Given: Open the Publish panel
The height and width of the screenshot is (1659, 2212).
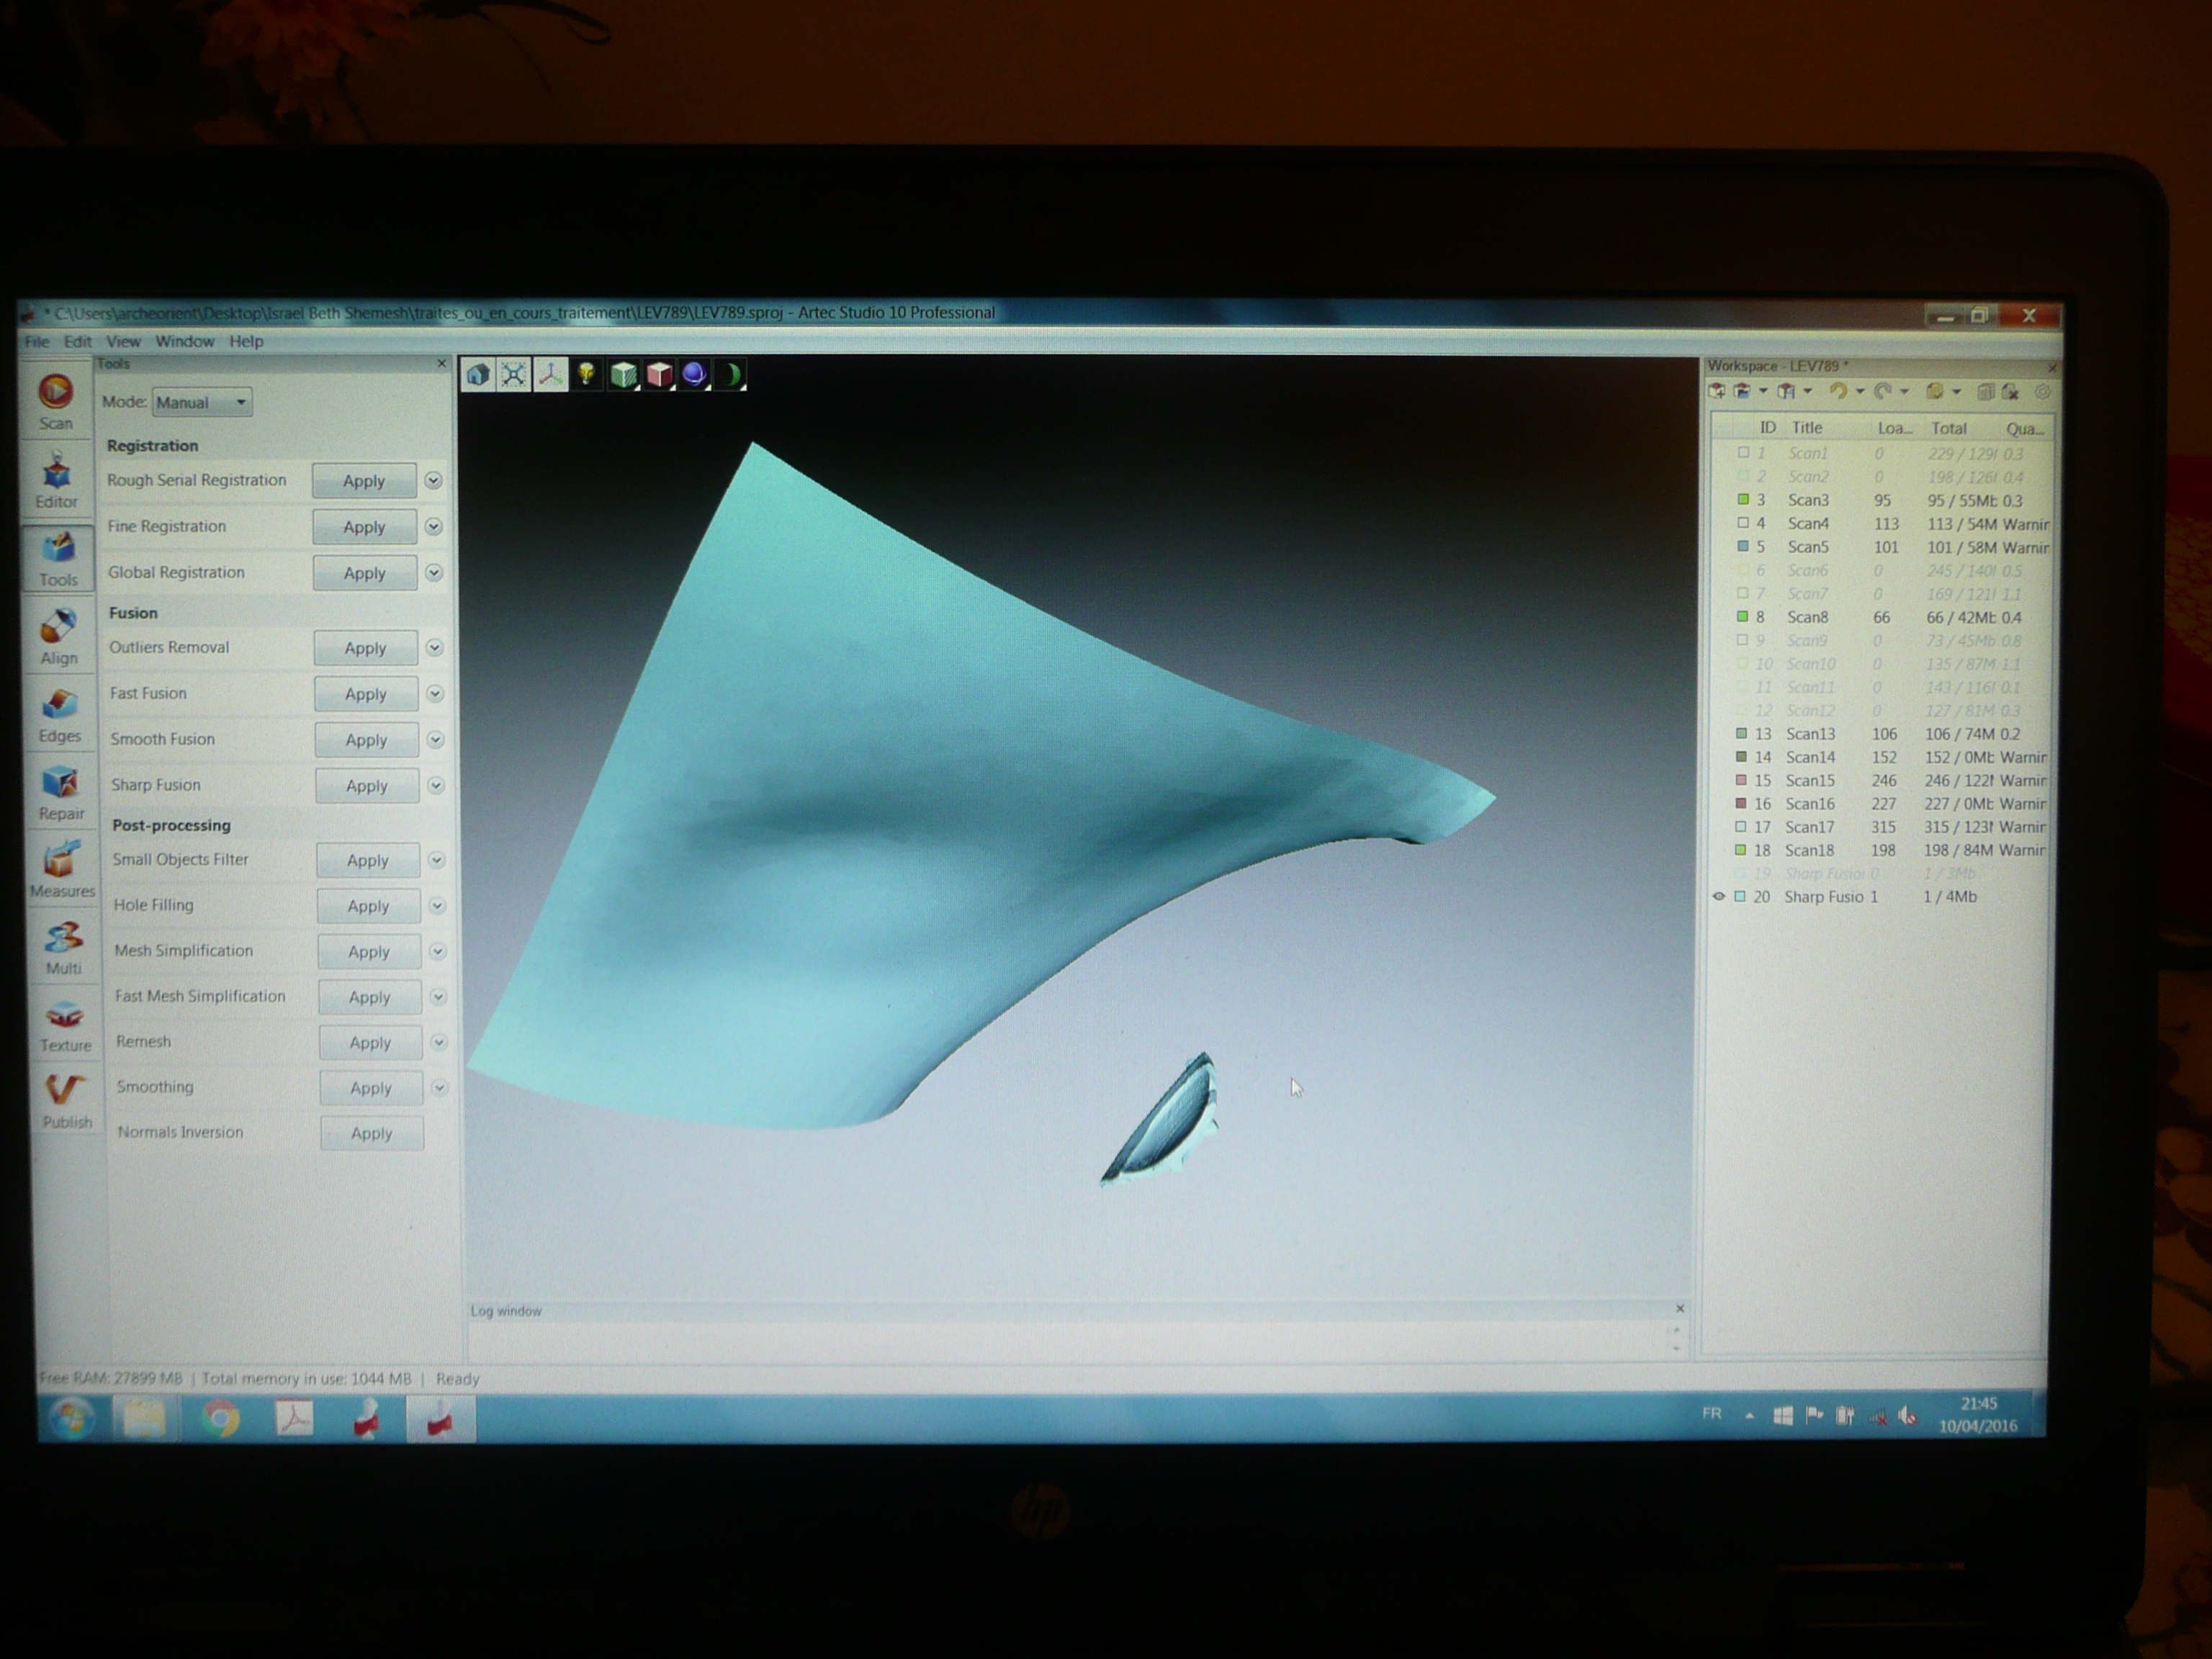Looking at the screenshot, I should tap(66, 1101).
